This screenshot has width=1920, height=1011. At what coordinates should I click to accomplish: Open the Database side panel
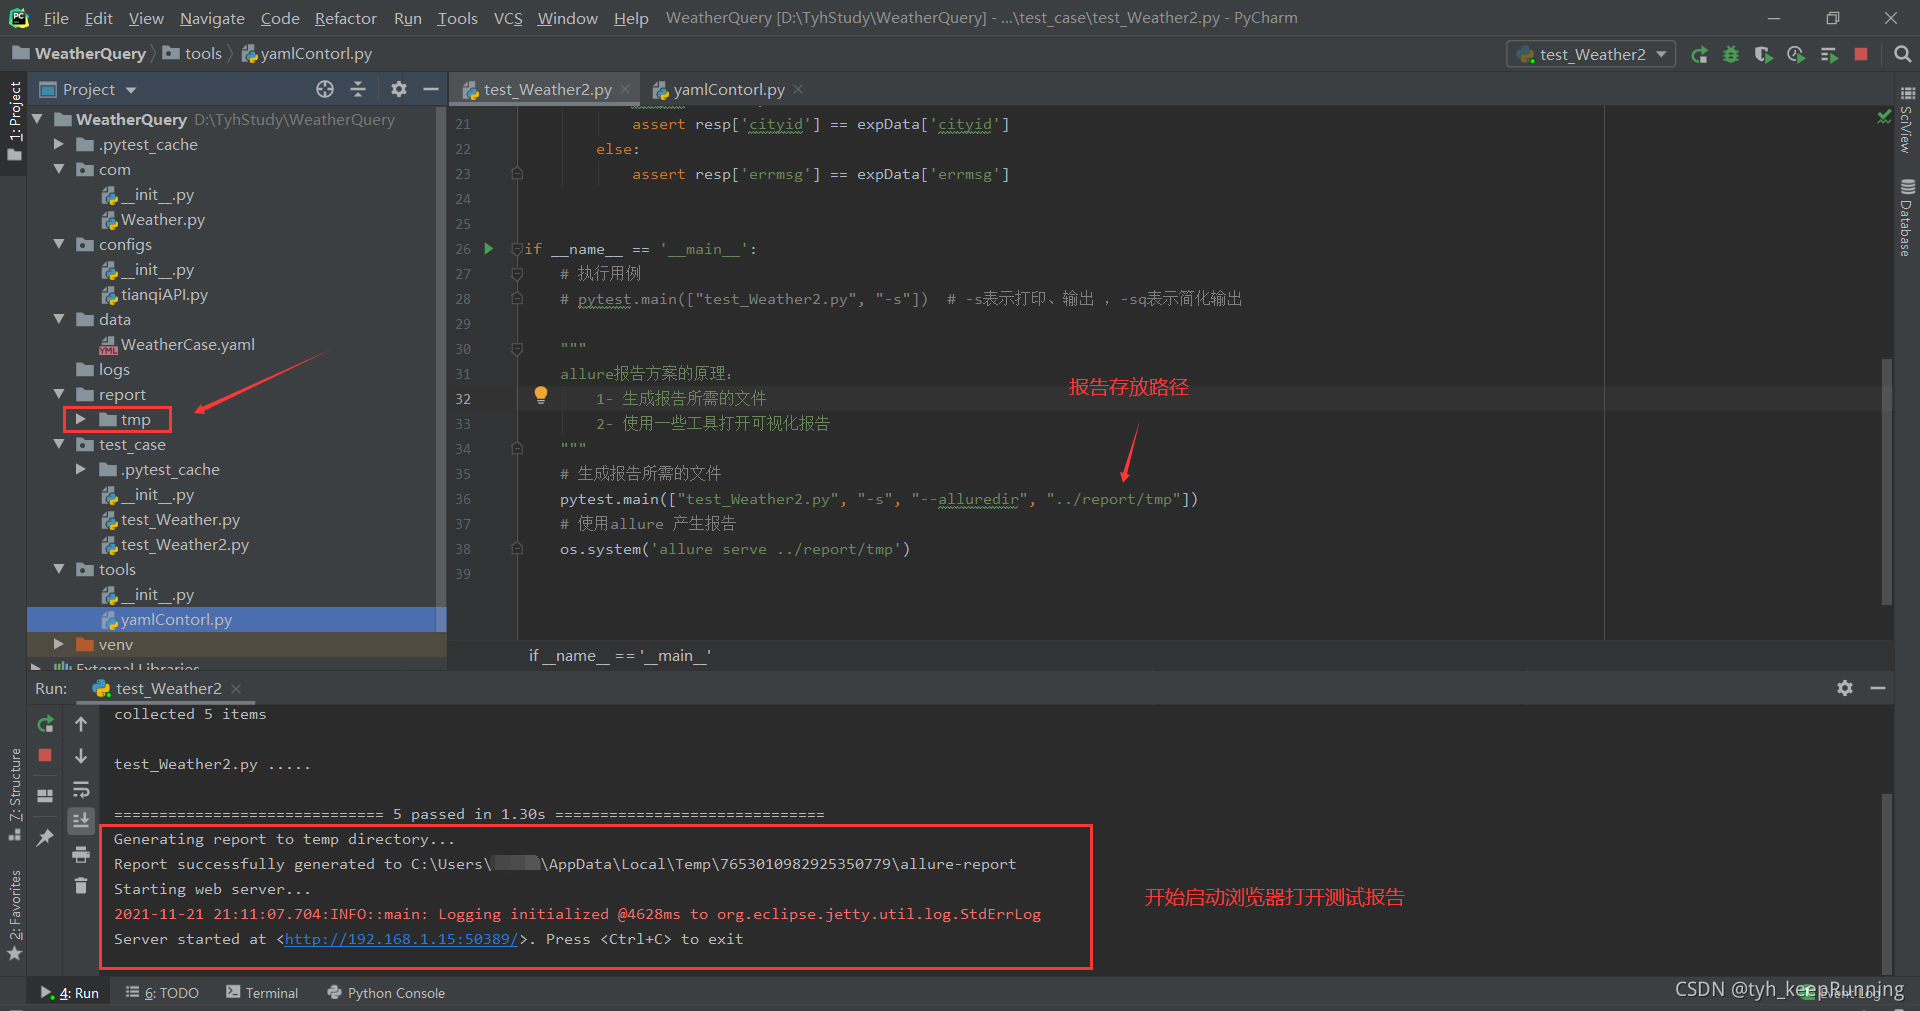click(1906, 218)
